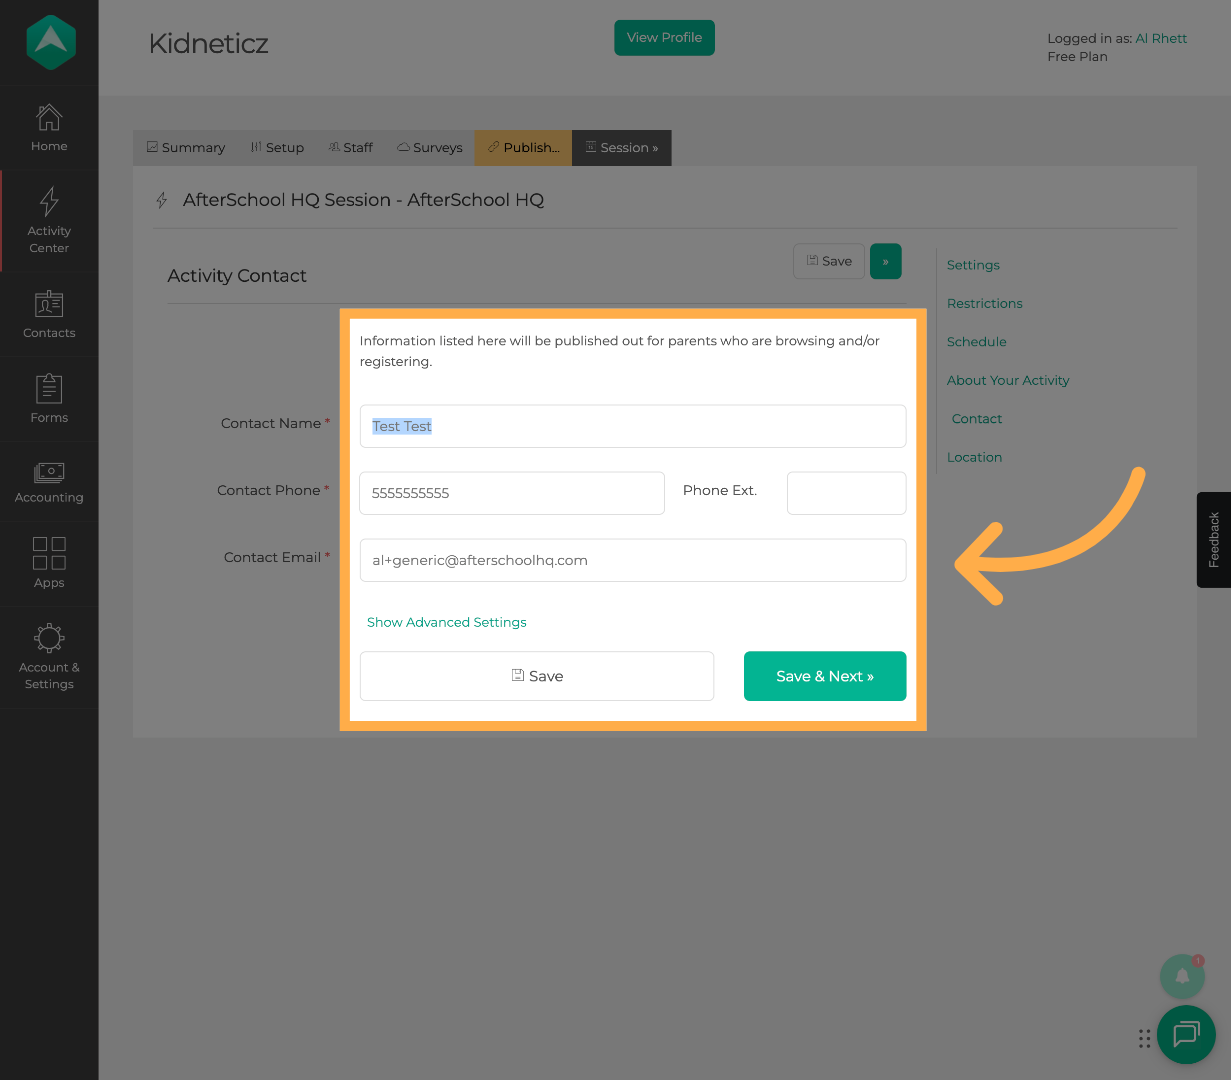1231x1080 pixels.
Task: Switch to the Summary tab
Action: [x=186, y=148]
